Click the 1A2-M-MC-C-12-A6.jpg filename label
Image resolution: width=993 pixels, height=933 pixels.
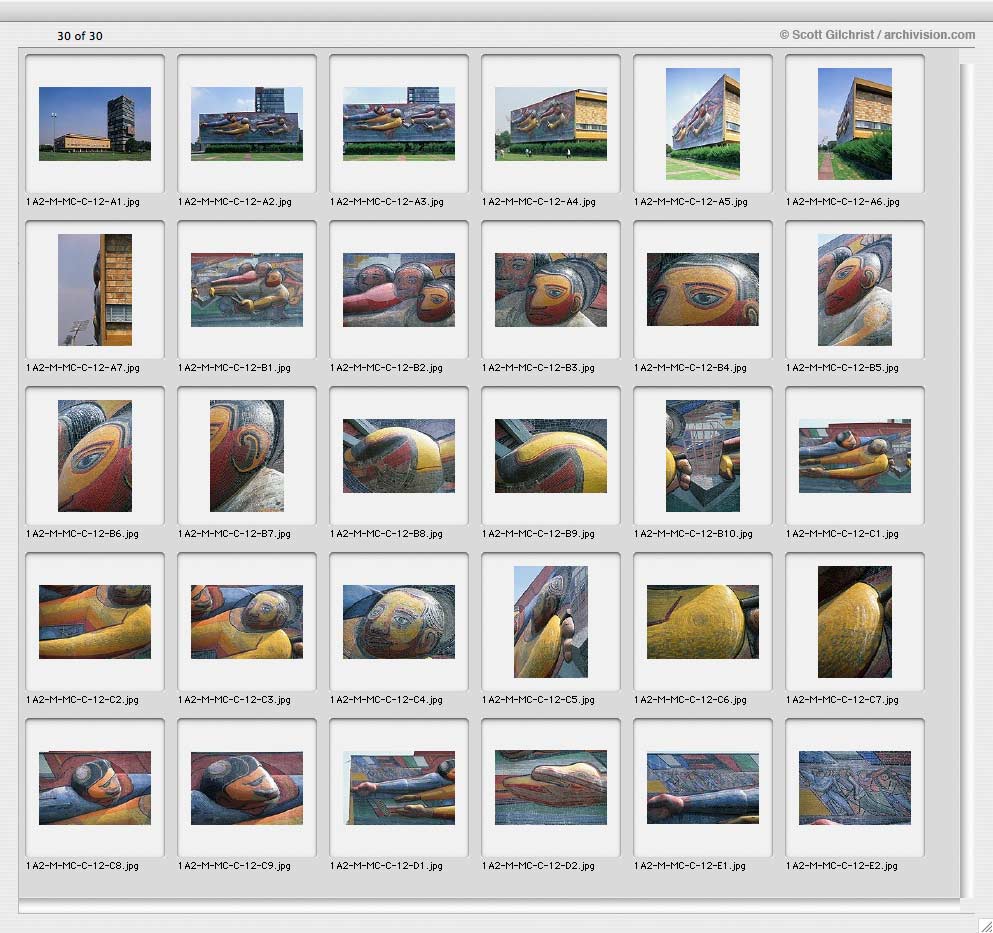(843, 202)
